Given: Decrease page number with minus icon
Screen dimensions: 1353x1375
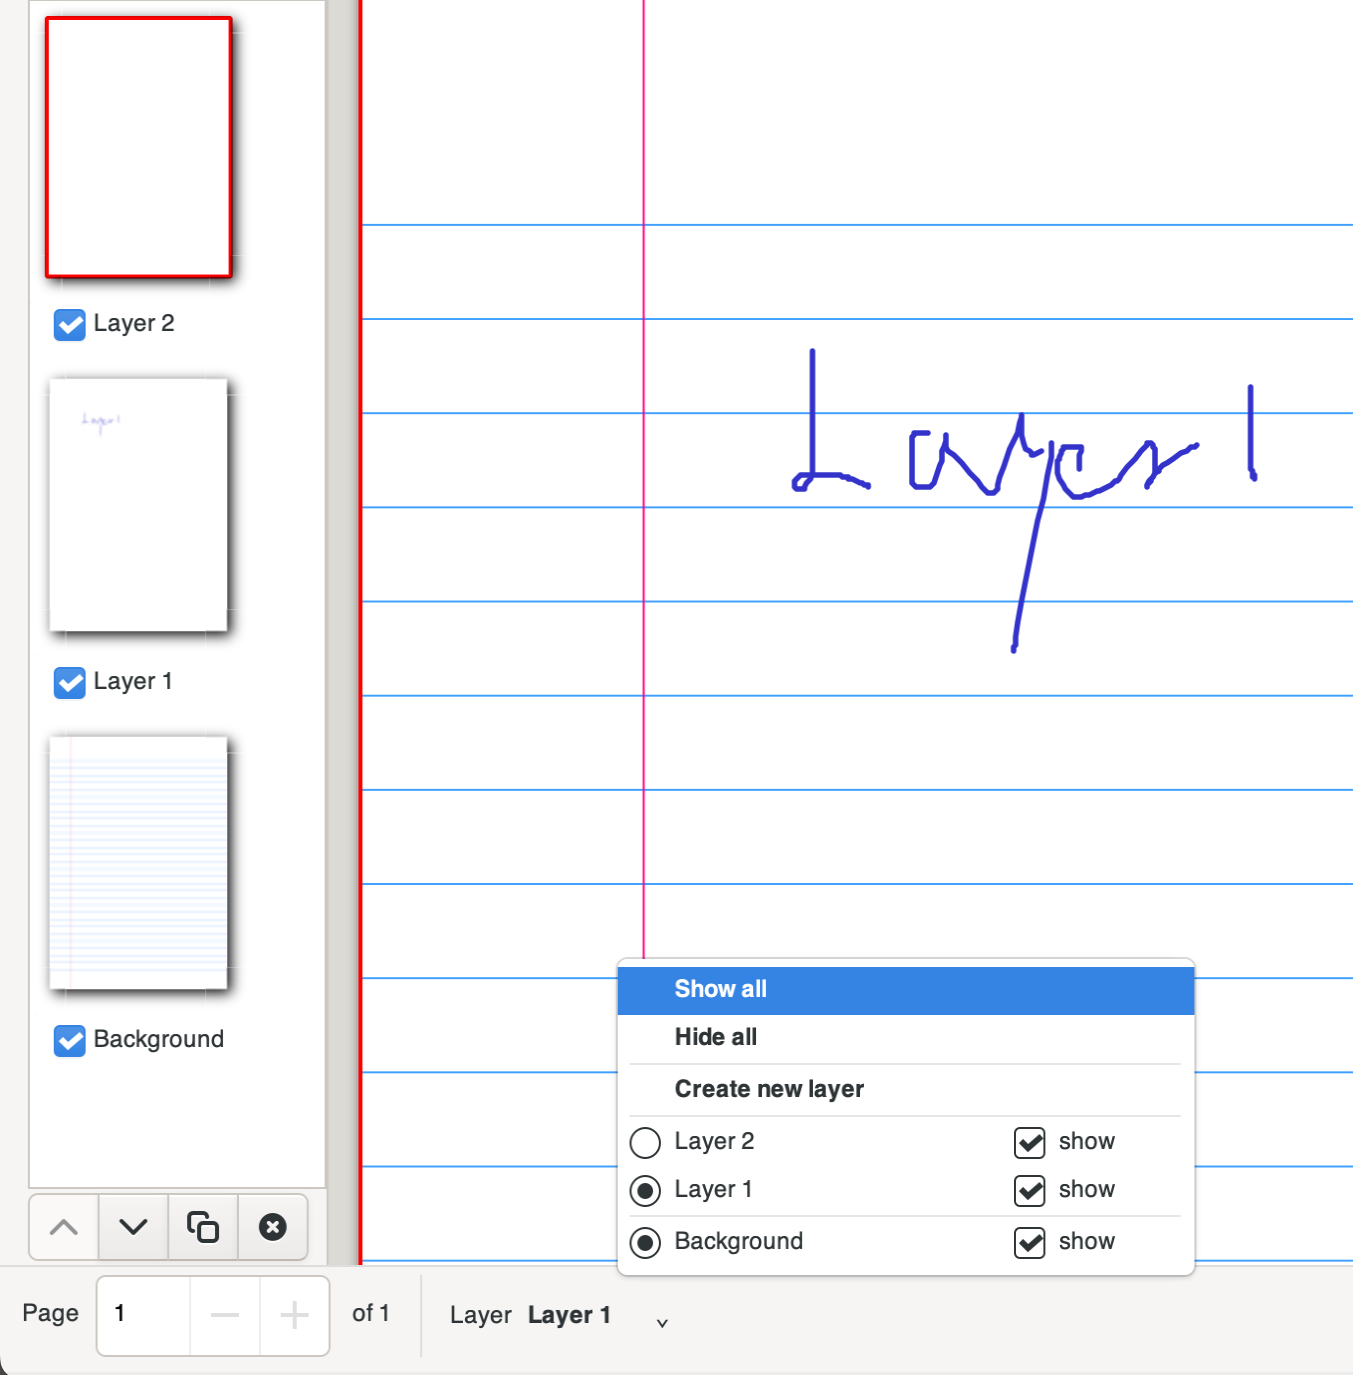Looking at the screenshot, I should [x=224, y=1316].
